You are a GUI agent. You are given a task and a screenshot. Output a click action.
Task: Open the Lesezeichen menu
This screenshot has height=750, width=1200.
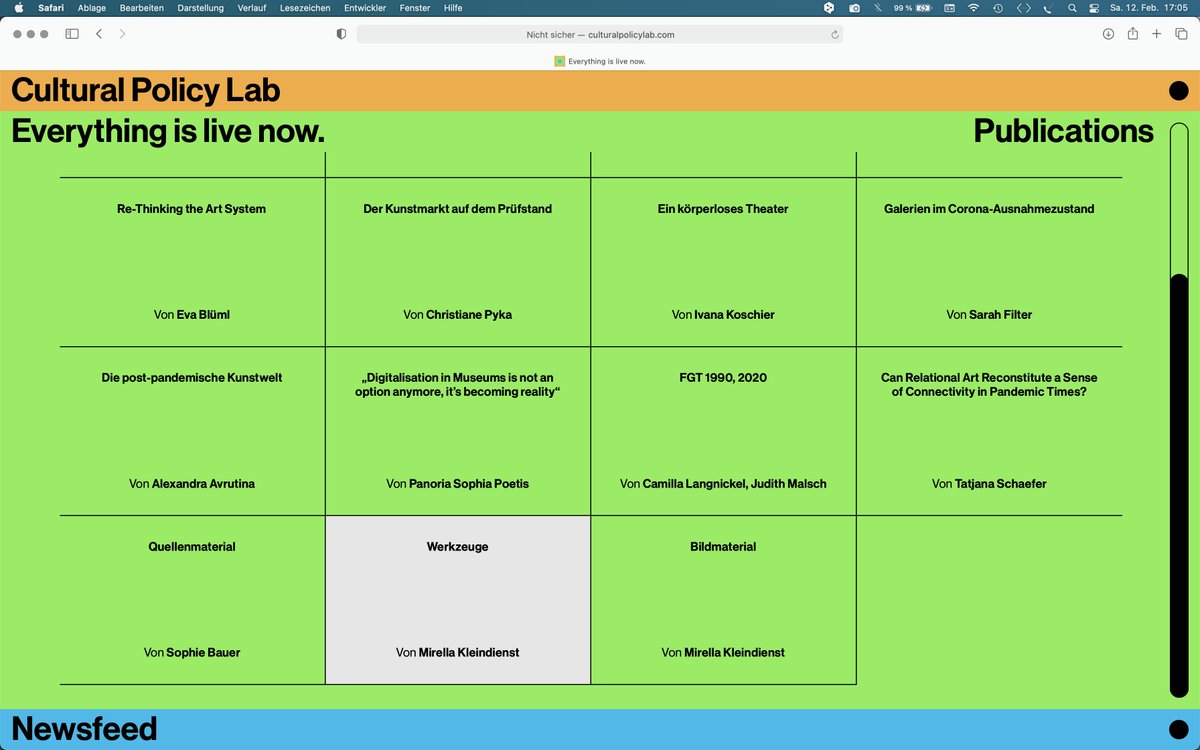(304, 8)
